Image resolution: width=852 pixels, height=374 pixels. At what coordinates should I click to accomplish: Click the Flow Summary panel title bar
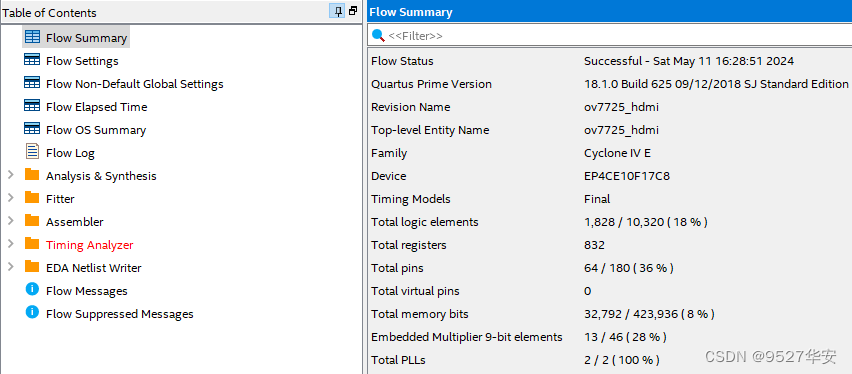[609, 12]
